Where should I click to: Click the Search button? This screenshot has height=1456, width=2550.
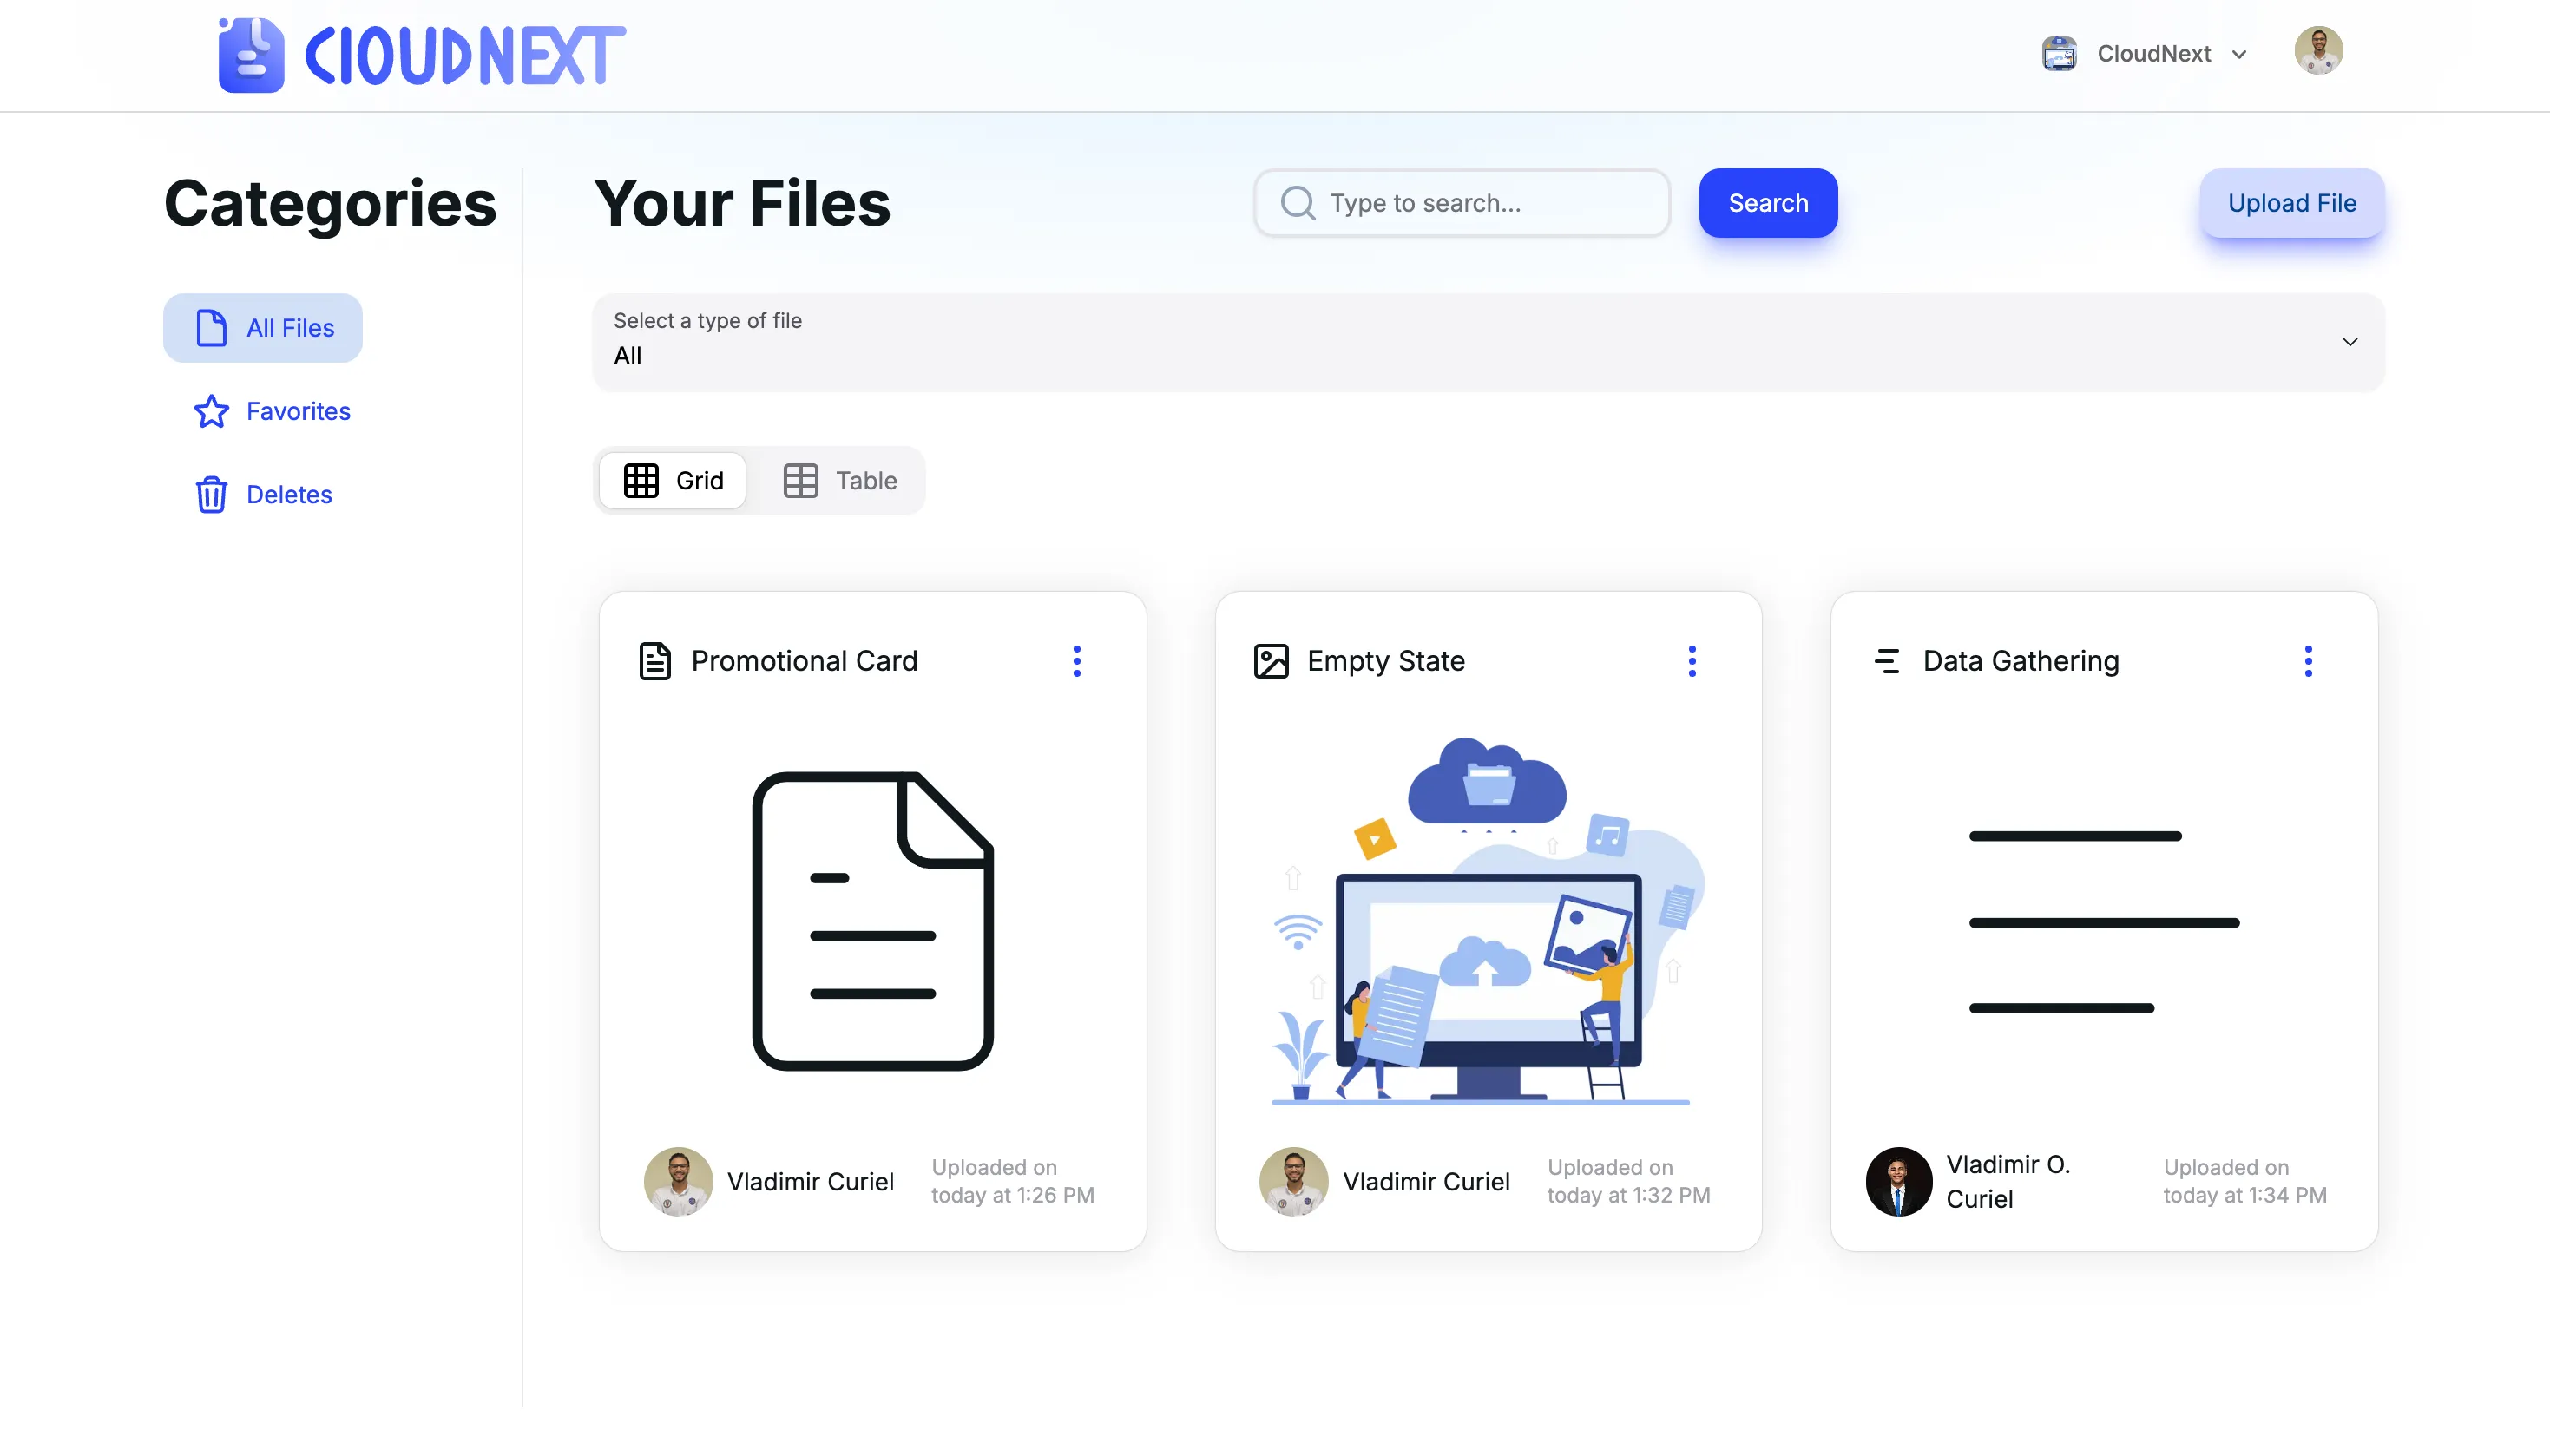pyautogui.click(x=1767, y=201)
